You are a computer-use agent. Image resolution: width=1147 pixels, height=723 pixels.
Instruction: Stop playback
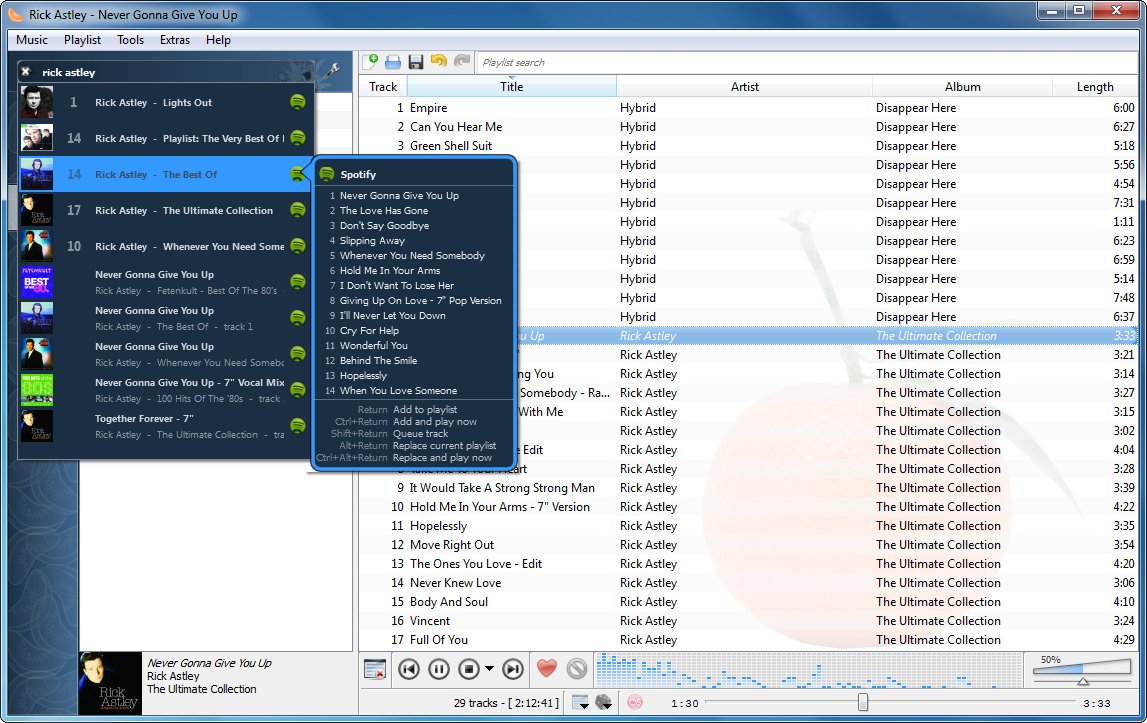point(469,669)
